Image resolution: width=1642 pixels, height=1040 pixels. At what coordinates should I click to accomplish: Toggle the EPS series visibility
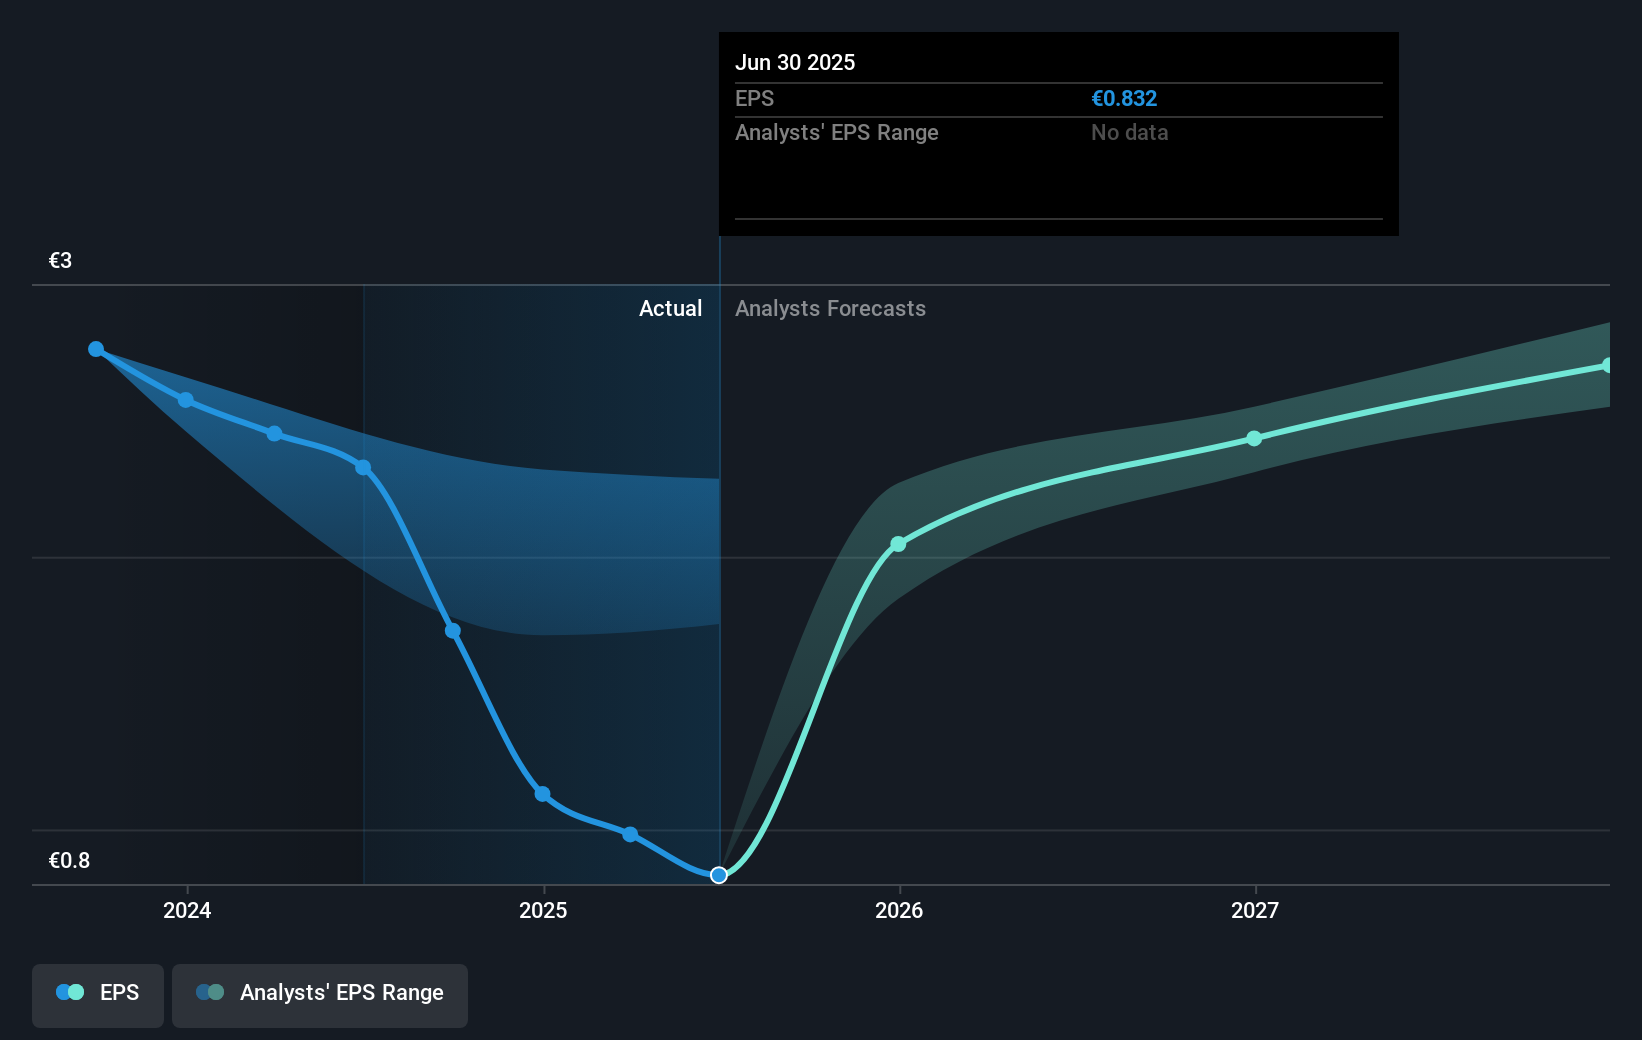coord(97,992)
